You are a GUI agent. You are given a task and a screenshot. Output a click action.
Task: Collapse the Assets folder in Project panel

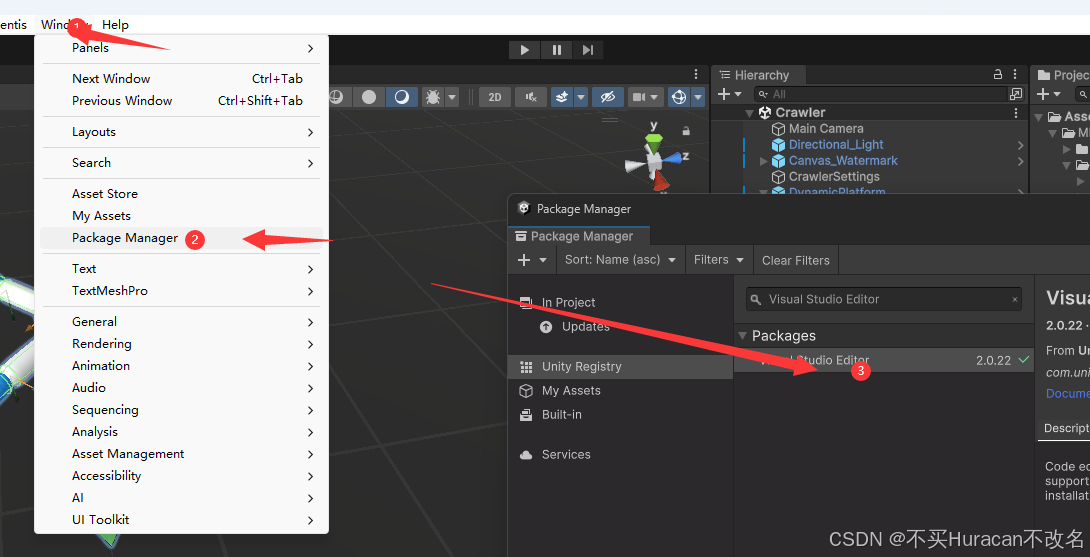(1039, 117)
